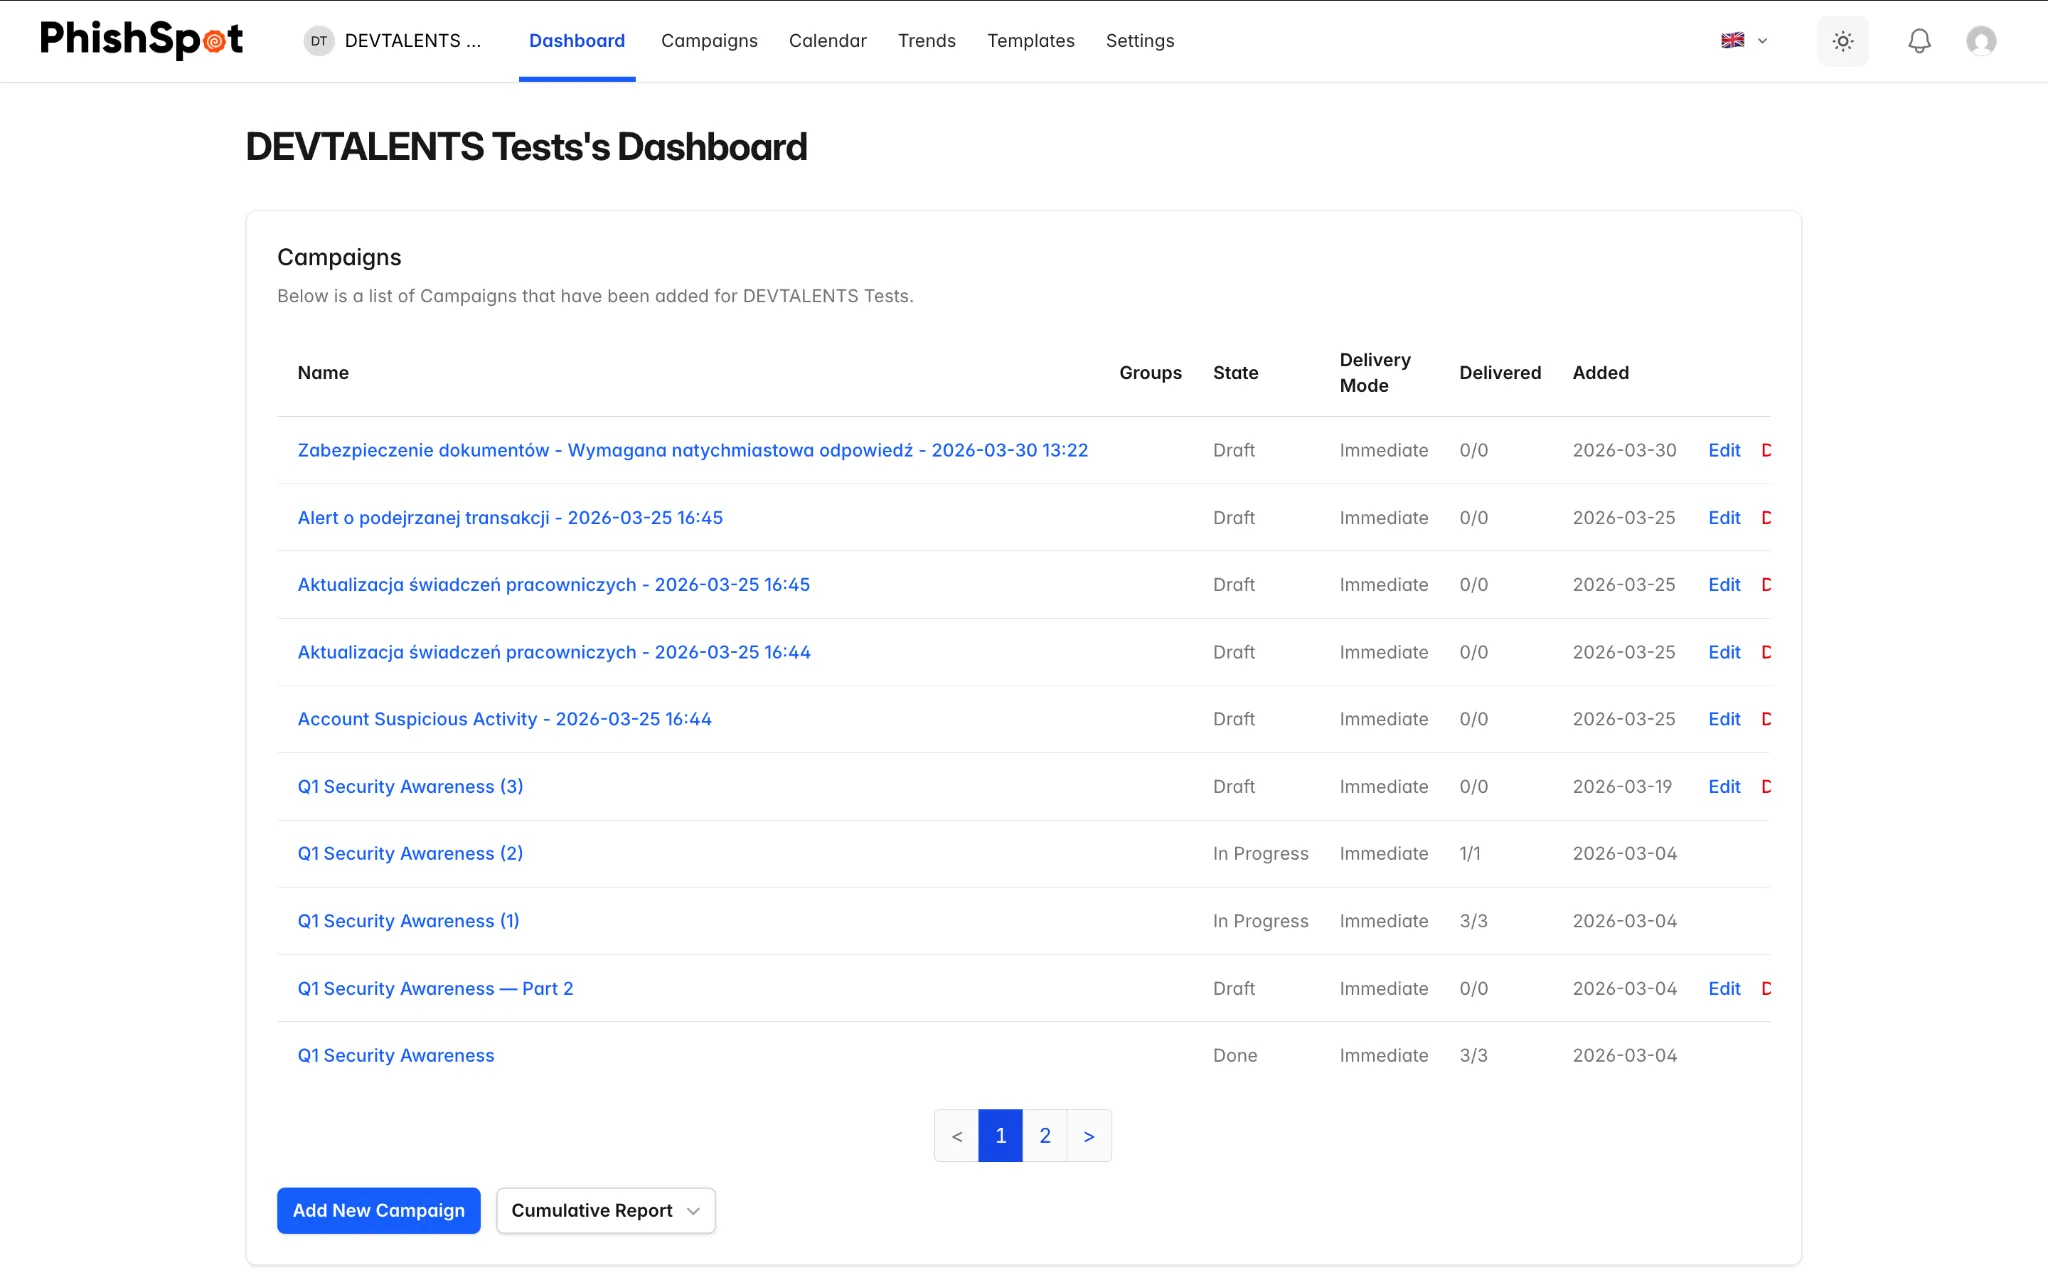Edit the Alert o podejrzanej transakcji campaign
Screen dimensions: 2048x1280
point(1724,518)
